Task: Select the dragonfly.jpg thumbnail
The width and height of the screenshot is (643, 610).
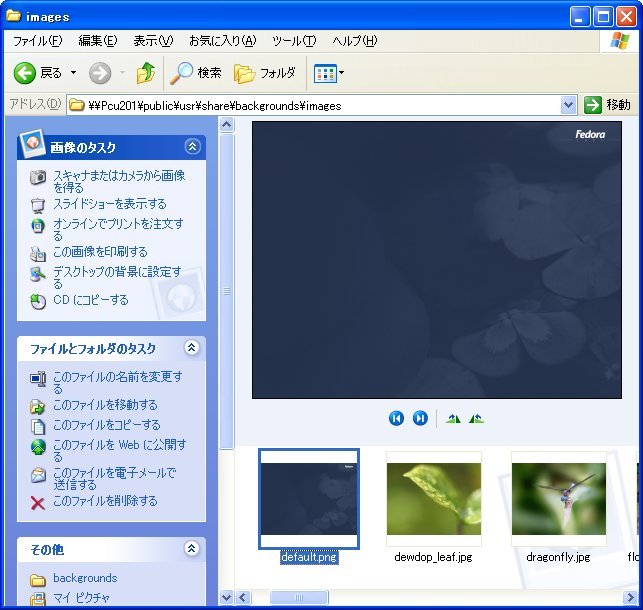Action: [x=559, y=499]
